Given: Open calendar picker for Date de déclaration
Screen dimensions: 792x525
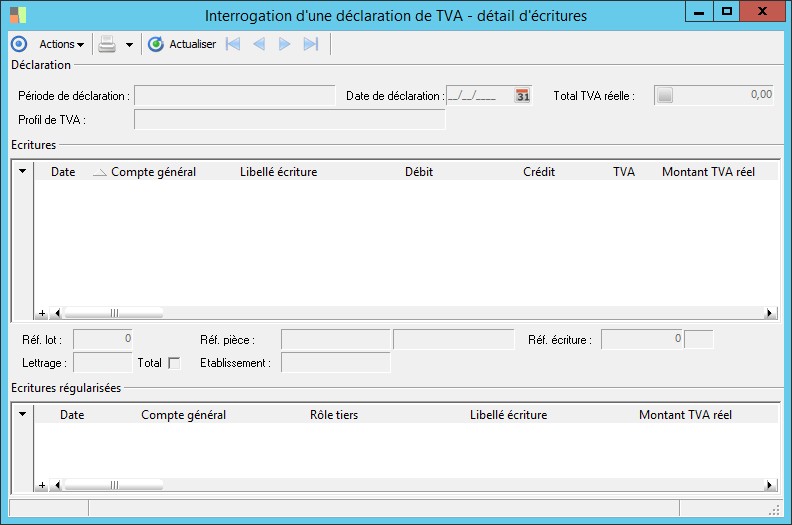Looking at the screenshot, I should [x=523, y=96].
